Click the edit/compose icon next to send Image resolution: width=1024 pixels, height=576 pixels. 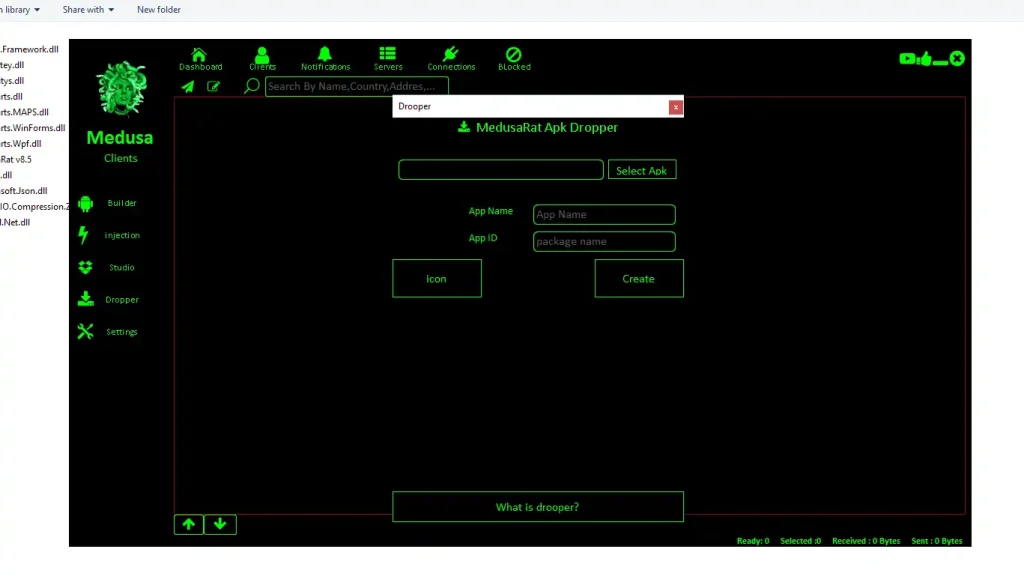point(214,86)
